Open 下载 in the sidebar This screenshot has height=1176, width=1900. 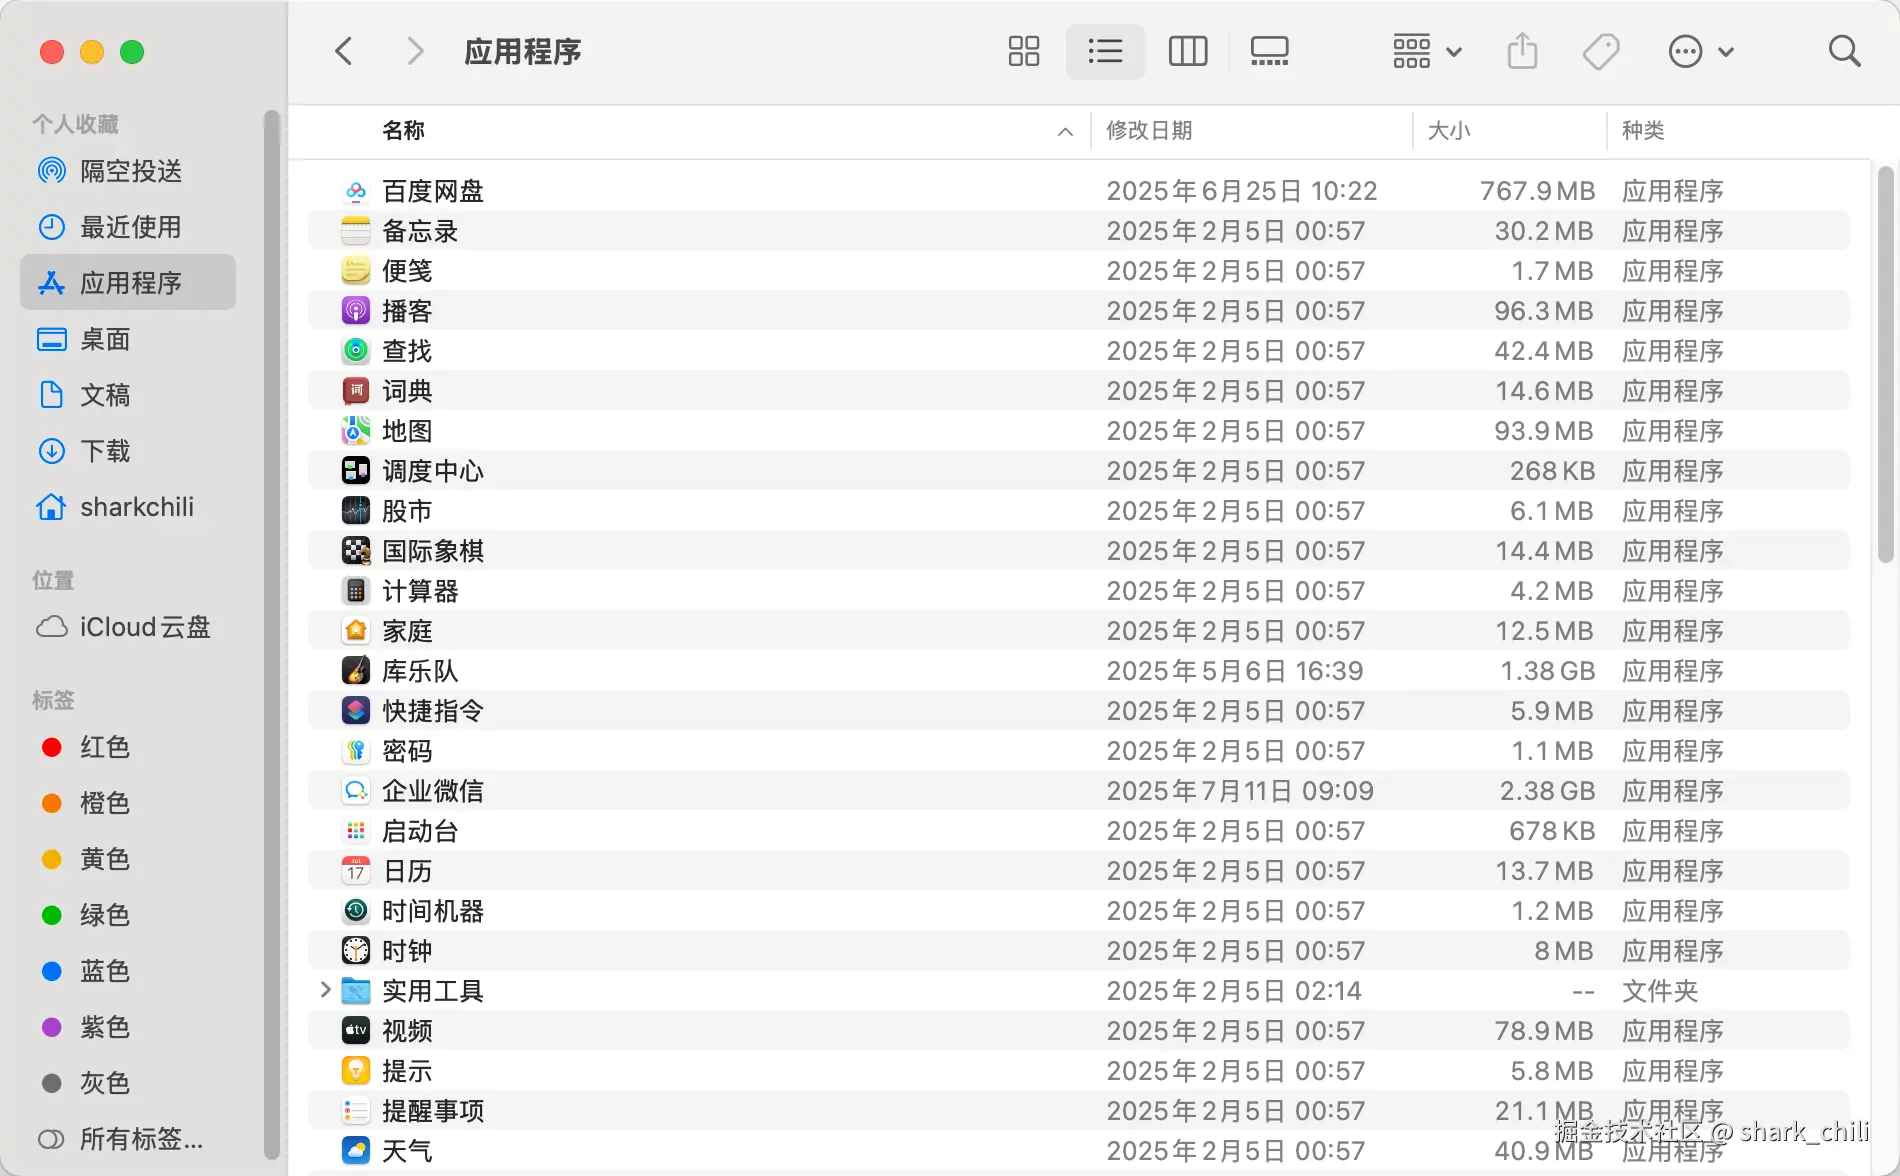coord(128,451)
